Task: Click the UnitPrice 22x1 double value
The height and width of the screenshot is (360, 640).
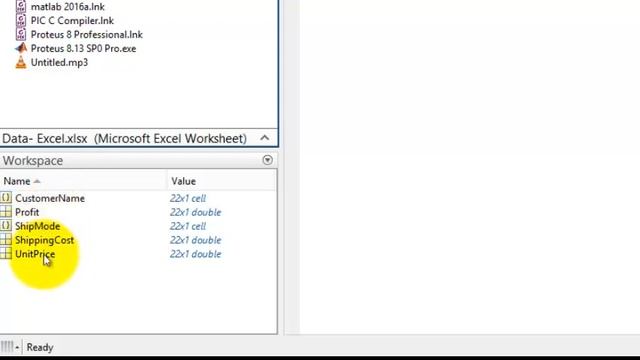Action: (x=196, y=254)
